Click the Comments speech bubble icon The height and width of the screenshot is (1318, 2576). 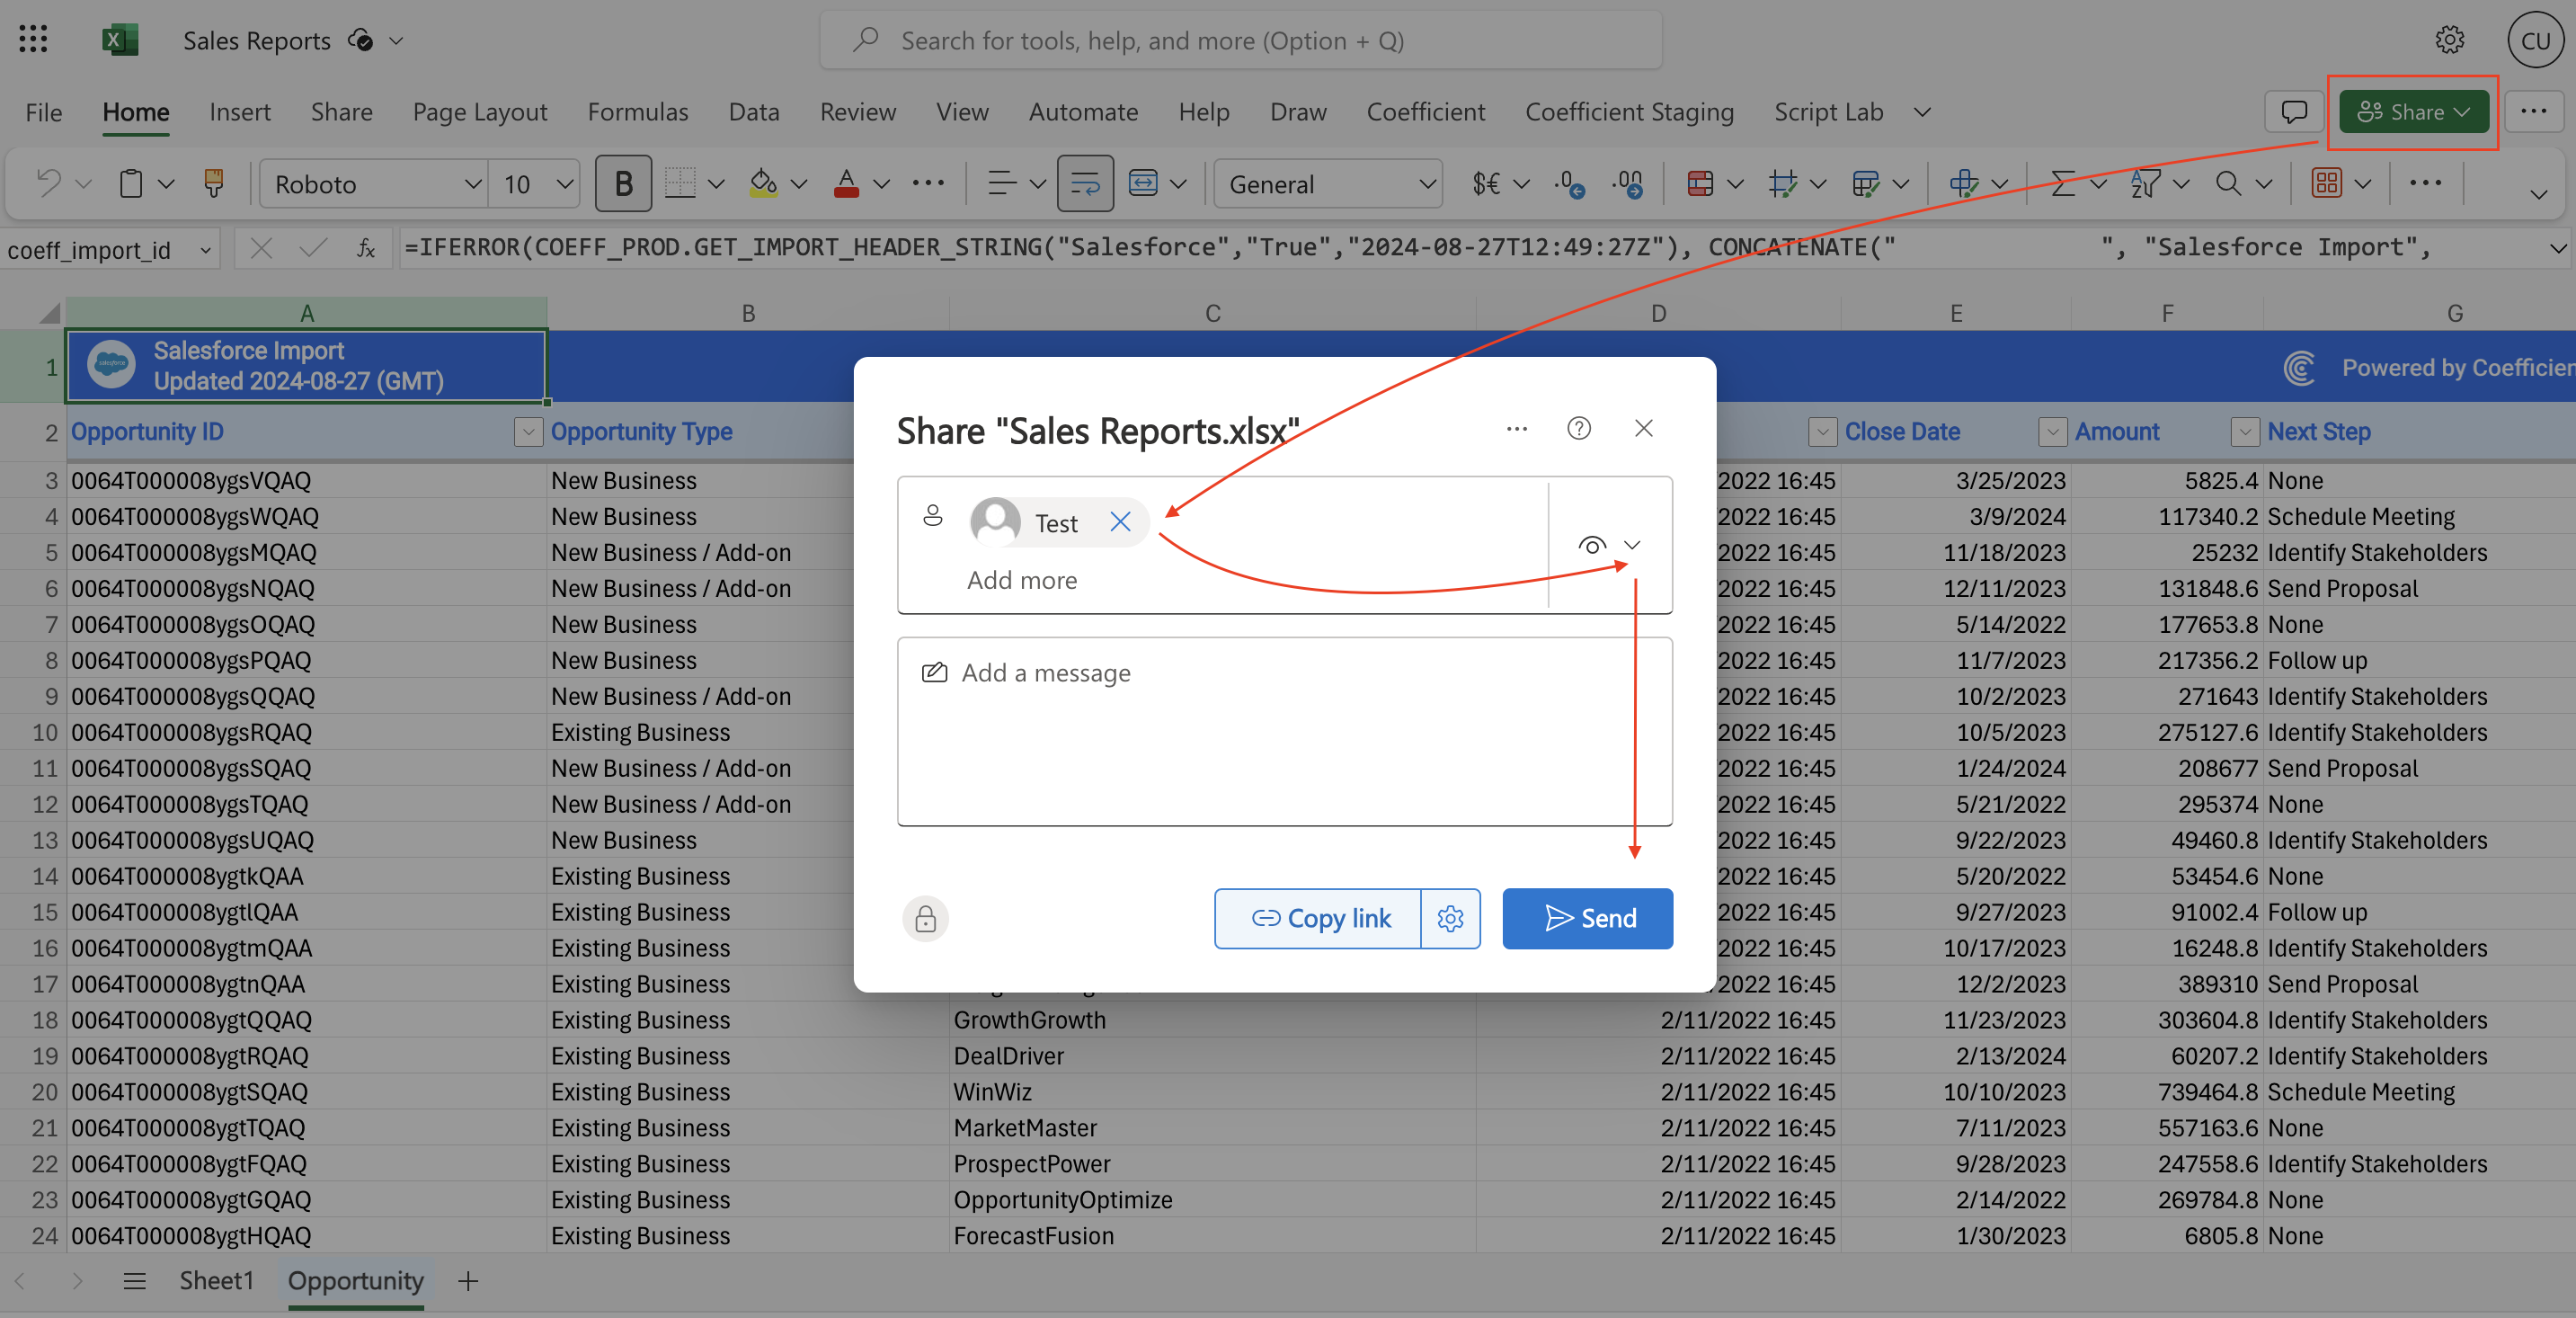point(2293,111)
